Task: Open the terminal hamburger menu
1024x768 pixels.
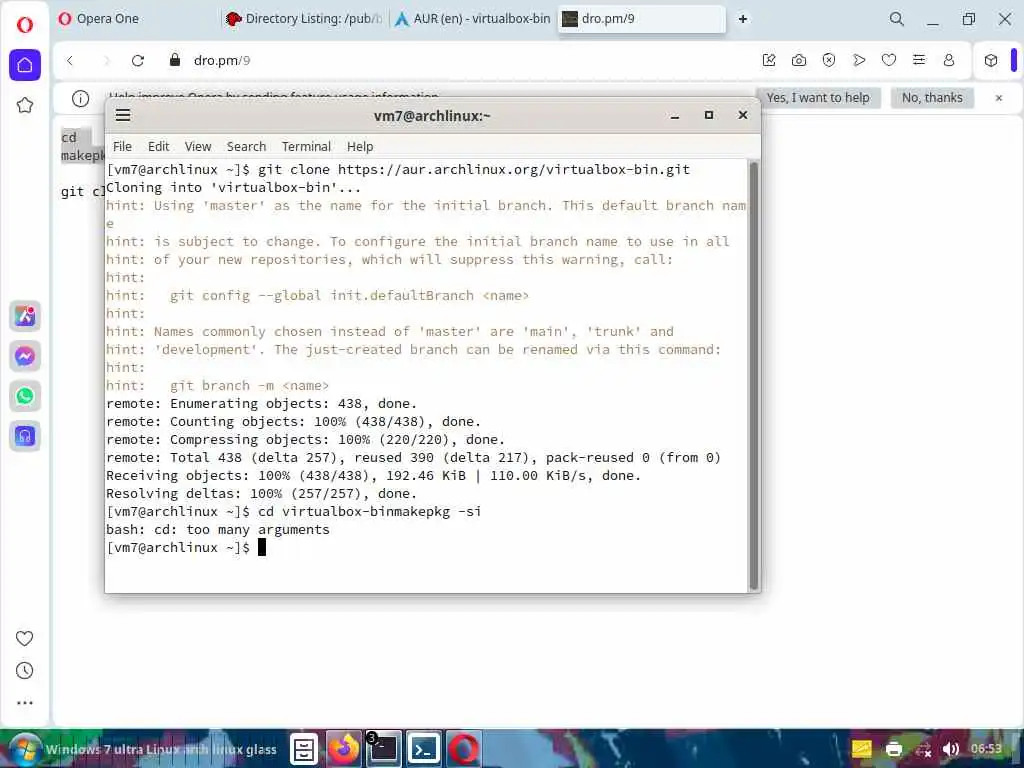Action: click(x=123, y=116)
